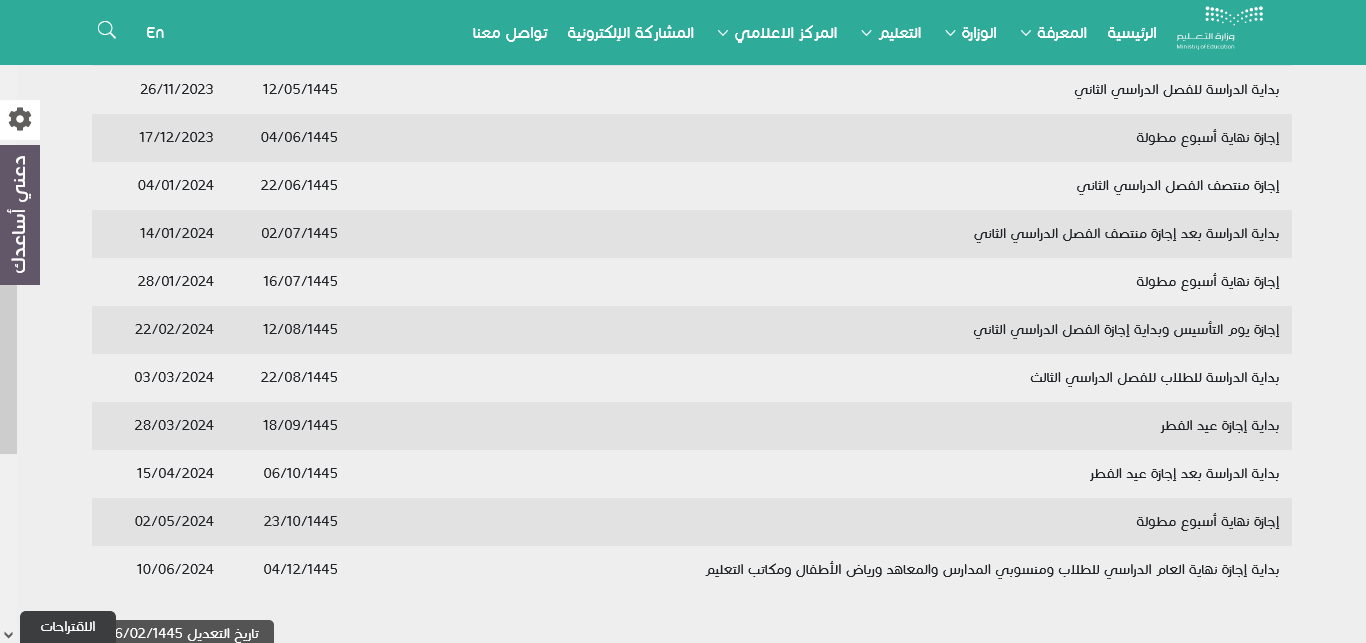Select Hijri date 06/10/1445
The height and width of the screenshot is (643, 1366).
300,473
